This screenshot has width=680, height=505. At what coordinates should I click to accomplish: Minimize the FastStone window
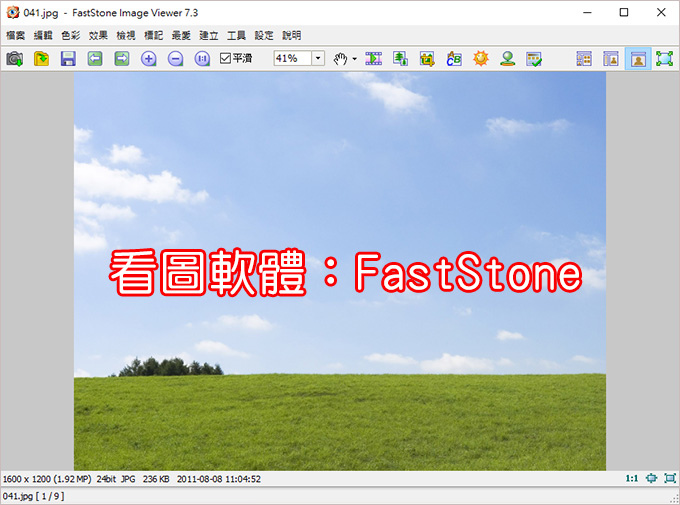point(587,12)
